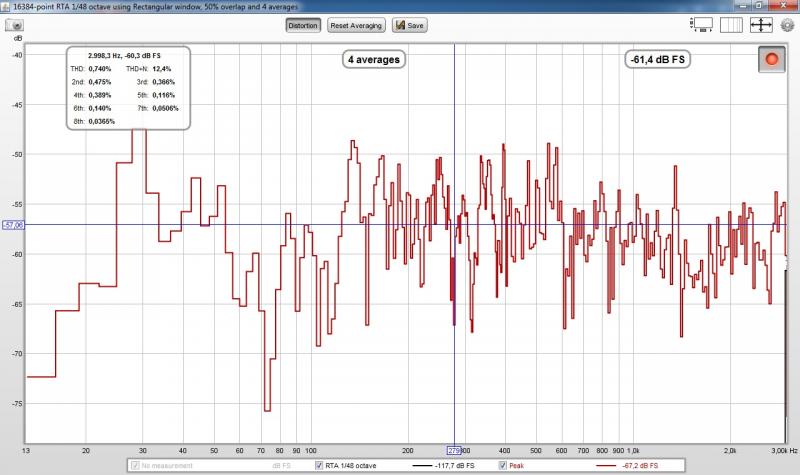Click the -61,4 dB FS readout
Viewport: 800px width, 475px height.
658,60
